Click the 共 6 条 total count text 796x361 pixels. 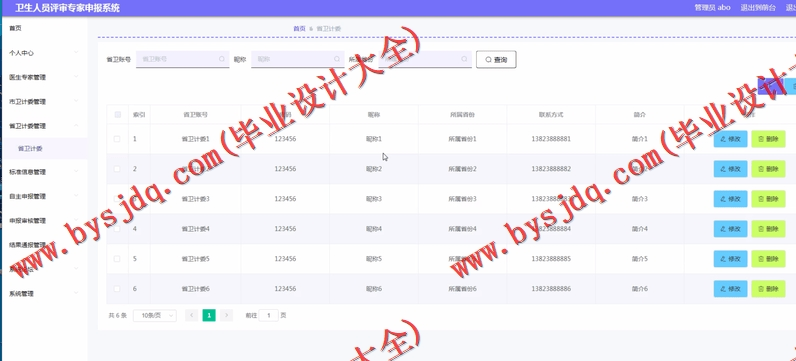pyautogui.click(x=118, y=315)
